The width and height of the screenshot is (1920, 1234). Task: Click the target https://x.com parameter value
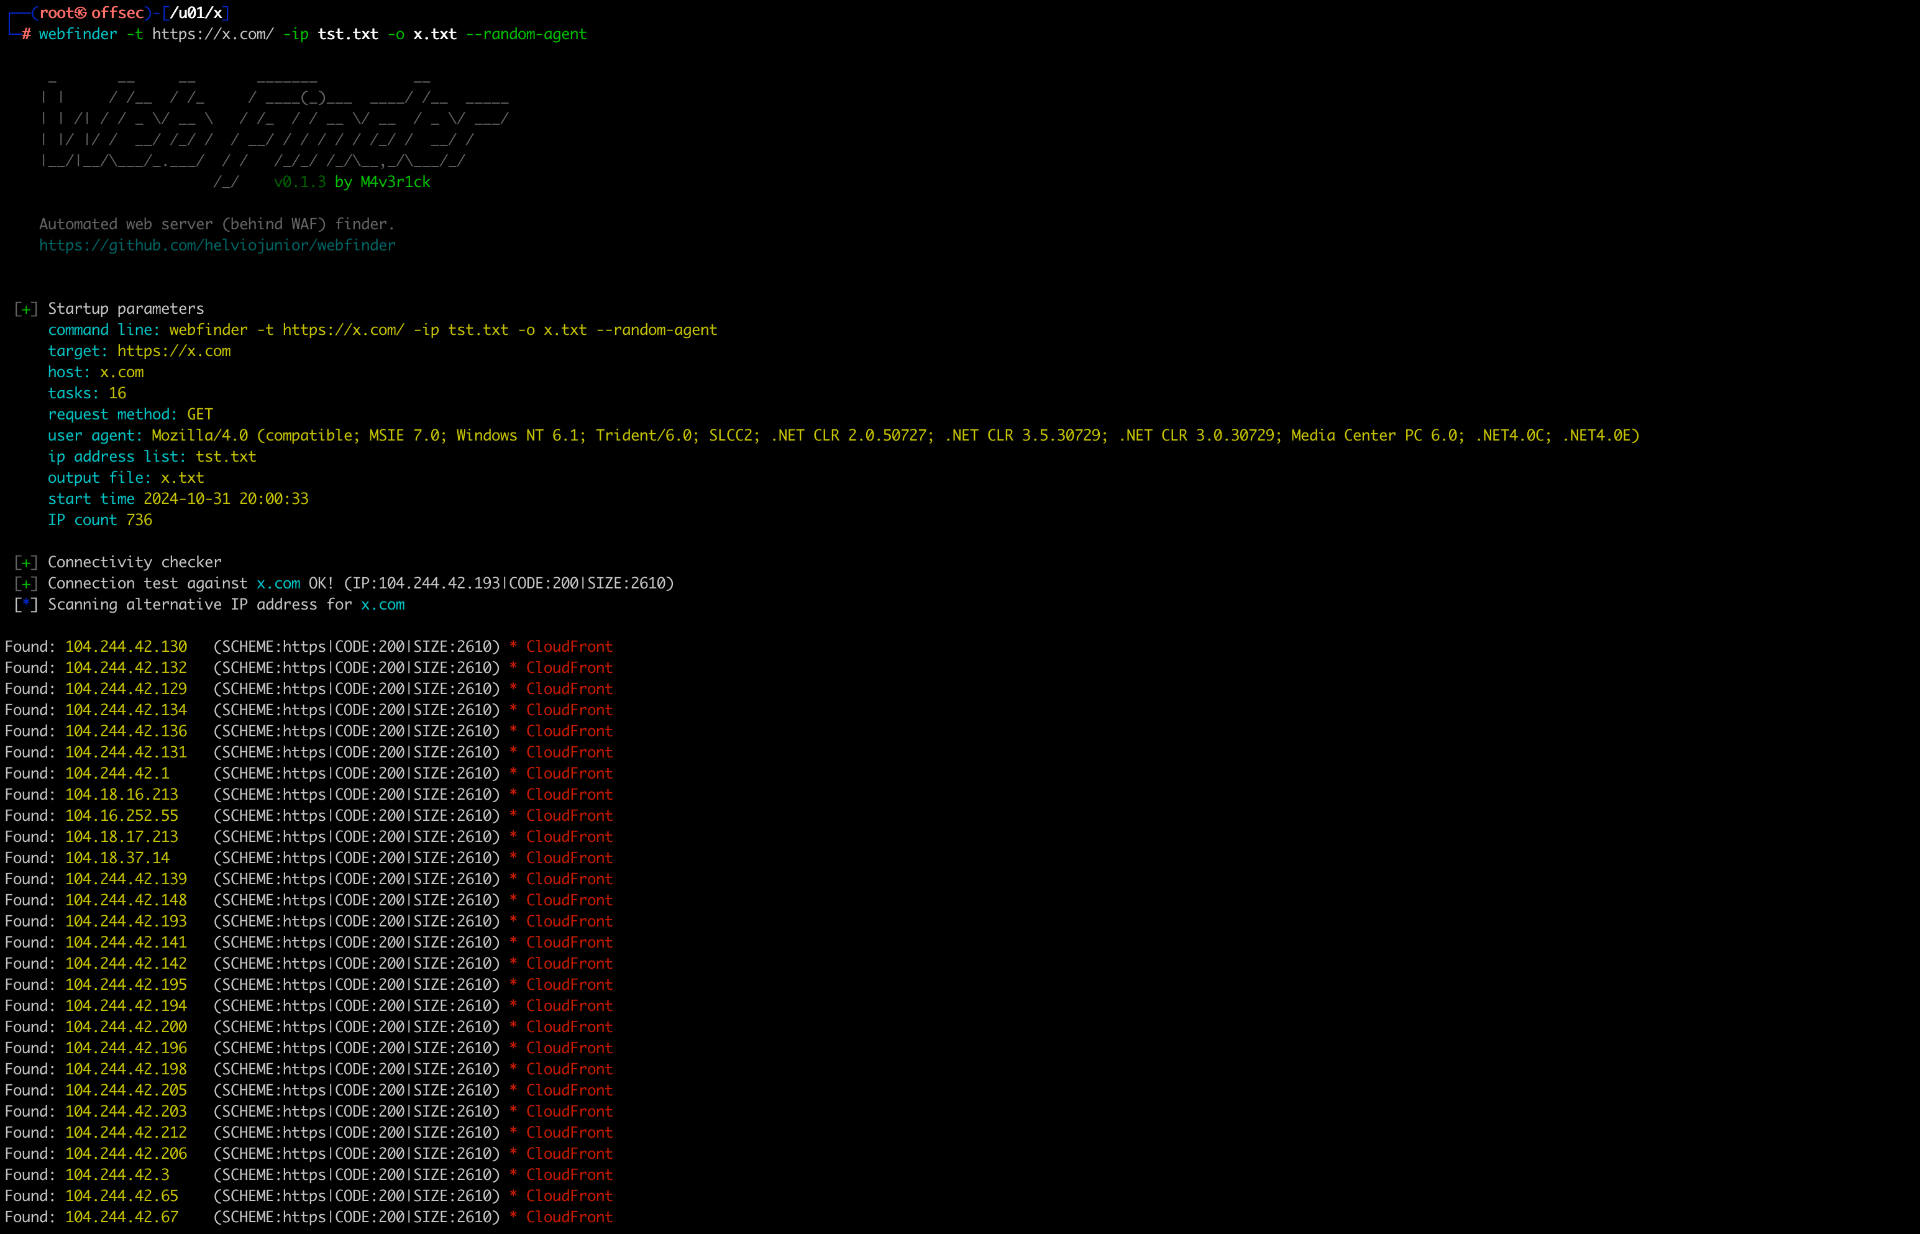tap(174, 351)
